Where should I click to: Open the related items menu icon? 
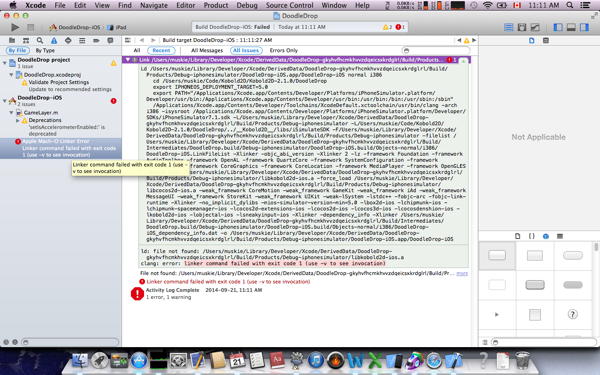128,40
